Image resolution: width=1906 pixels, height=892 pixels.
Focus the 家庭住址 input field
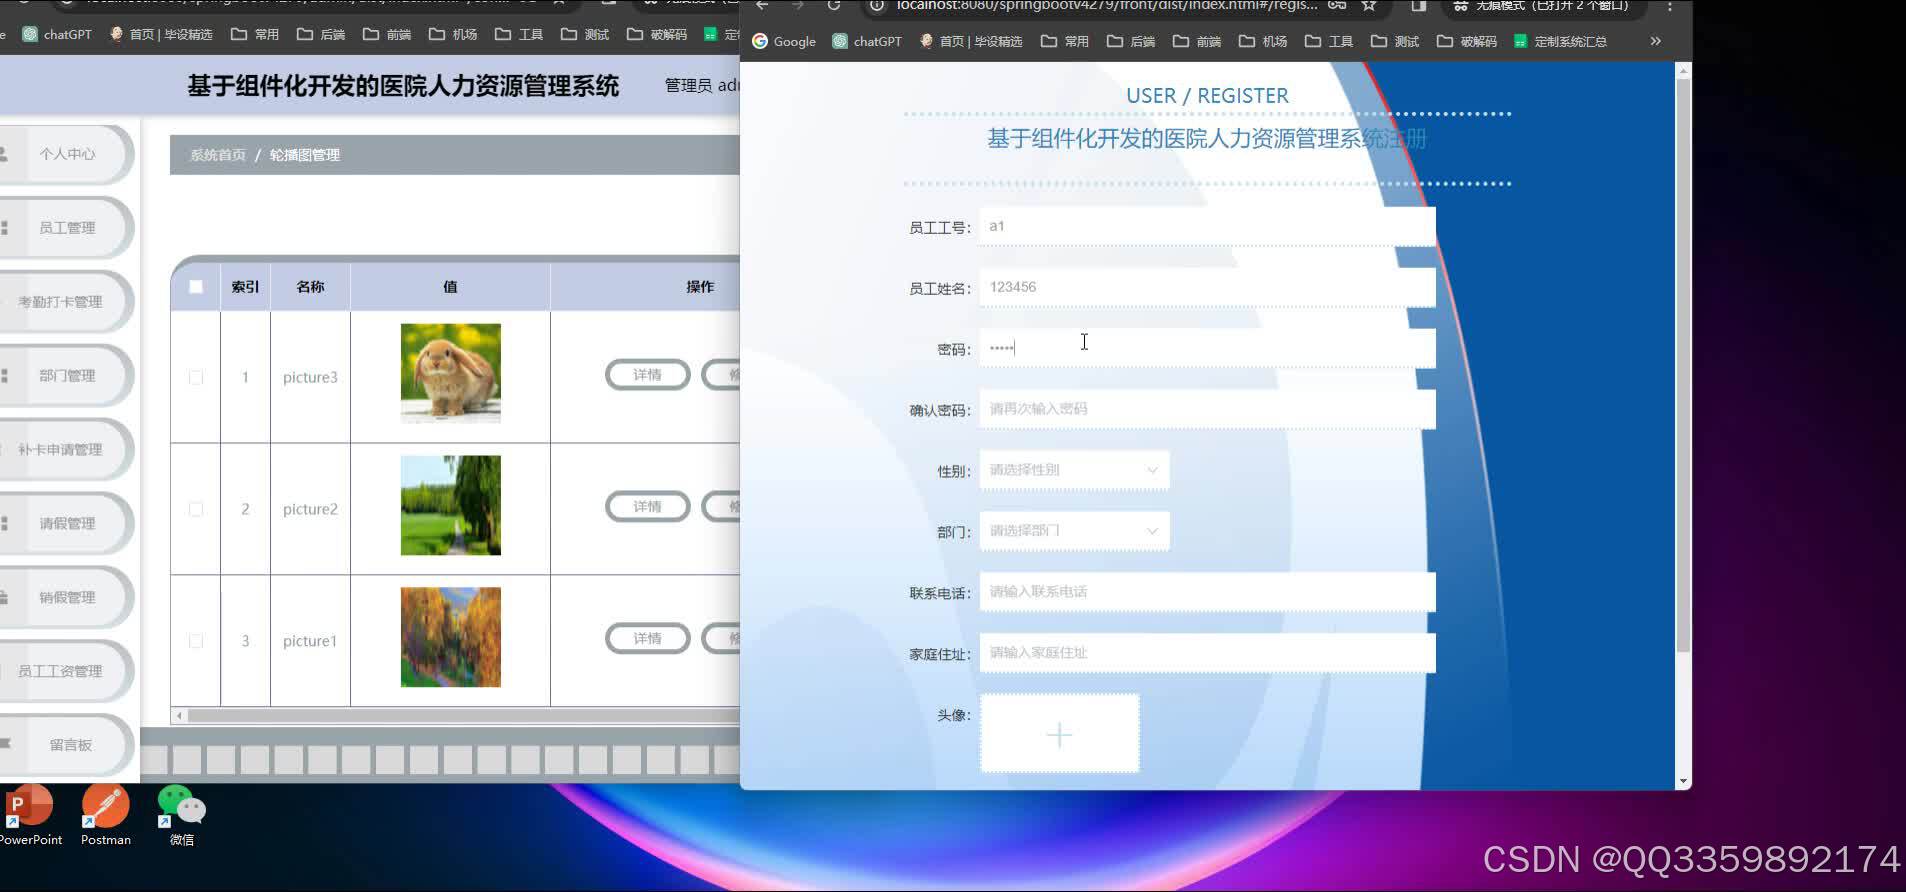[1207, 653]
